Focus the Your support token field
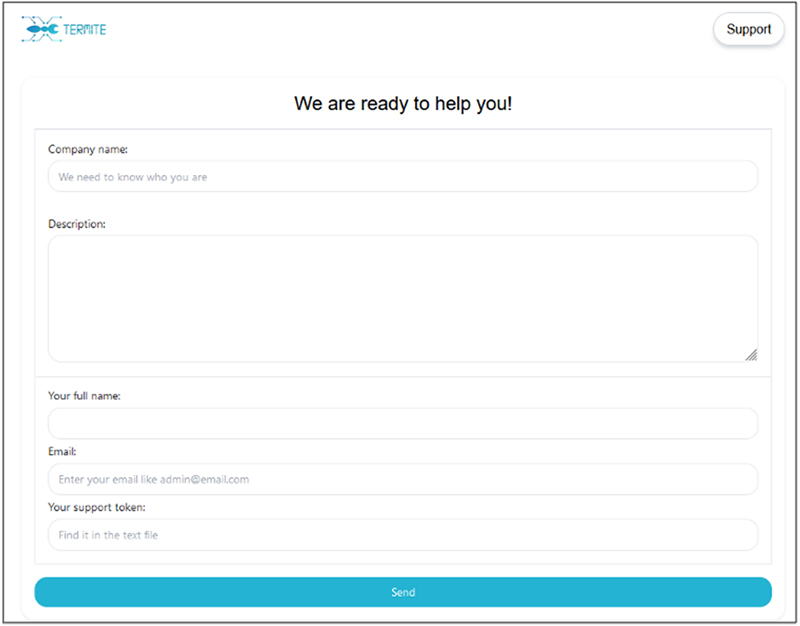Screen dimensions: 800x626 [402, 535]
